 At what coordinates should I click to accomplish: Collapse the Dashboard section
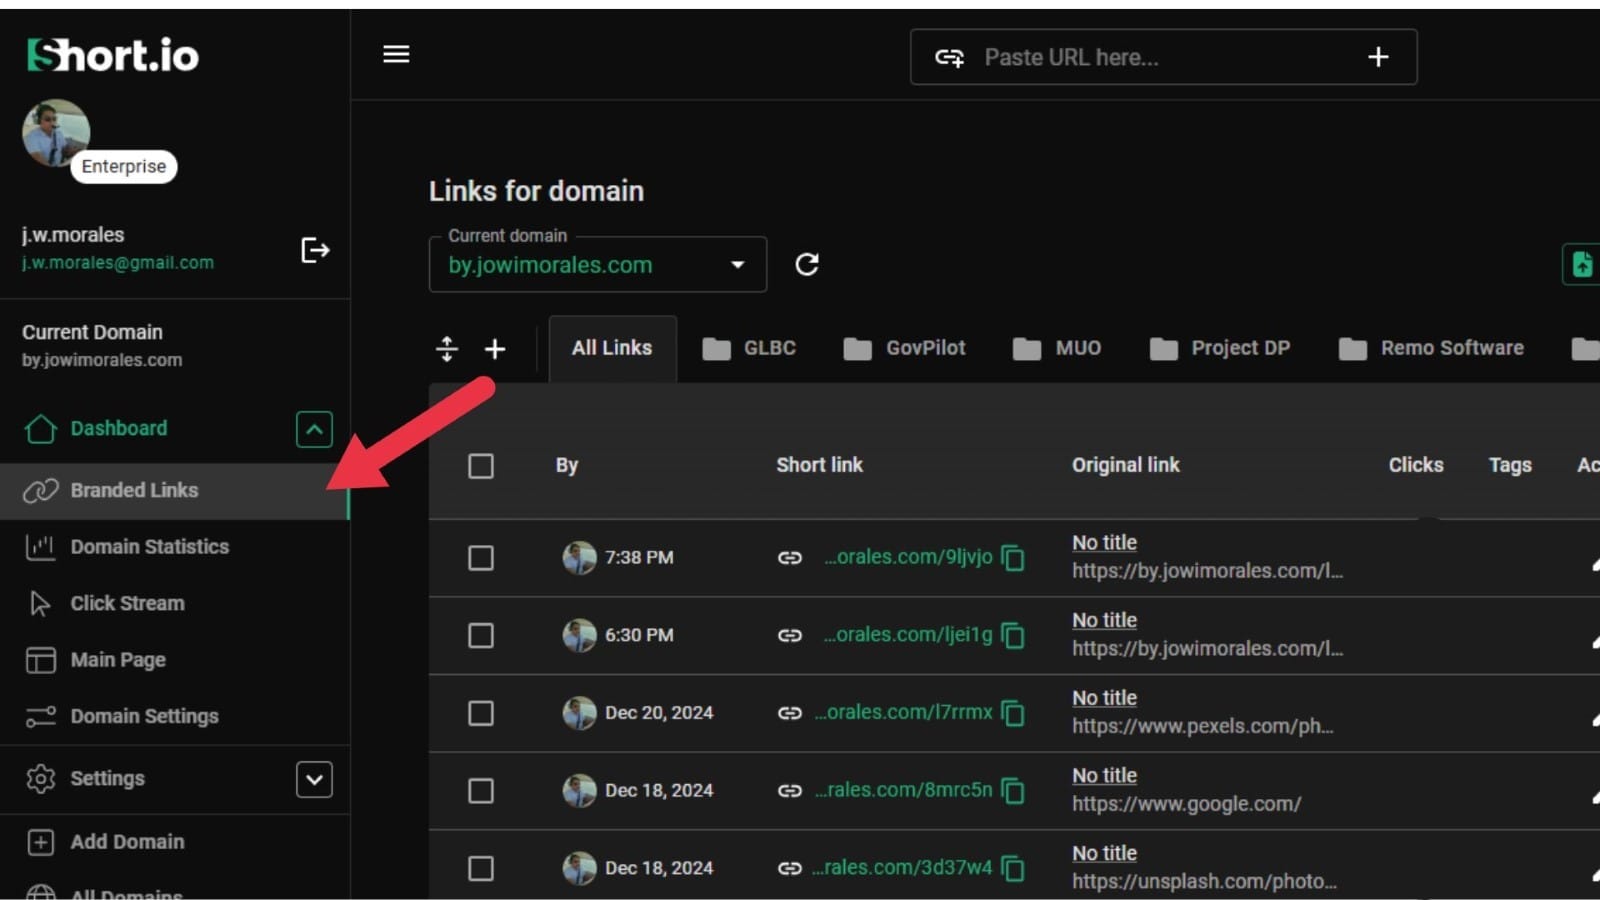click(314, 429)
